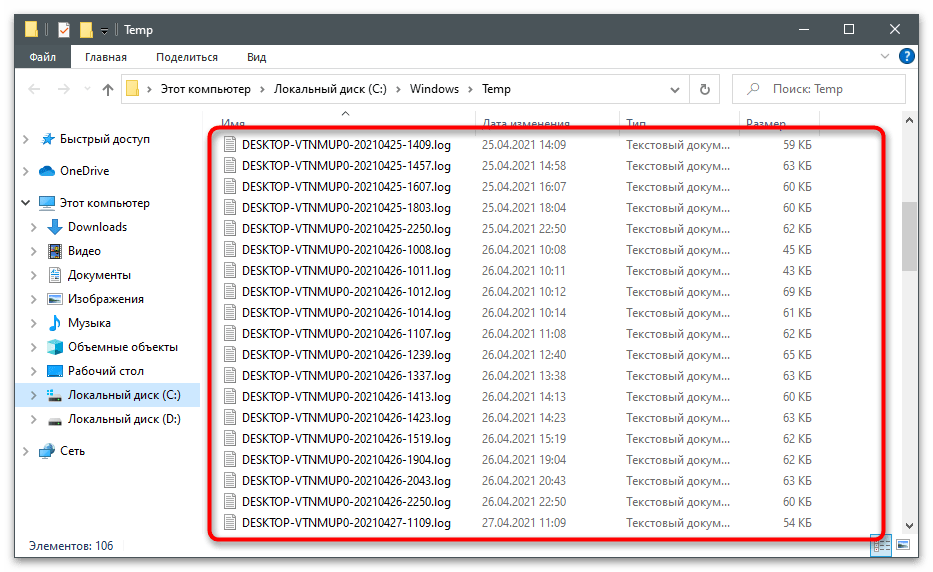This screenshot has width=933, height=572.
Task: Click the icon of DESKTOP-VTNMUP0-20210425-1457.log
Action: point(230,165)
